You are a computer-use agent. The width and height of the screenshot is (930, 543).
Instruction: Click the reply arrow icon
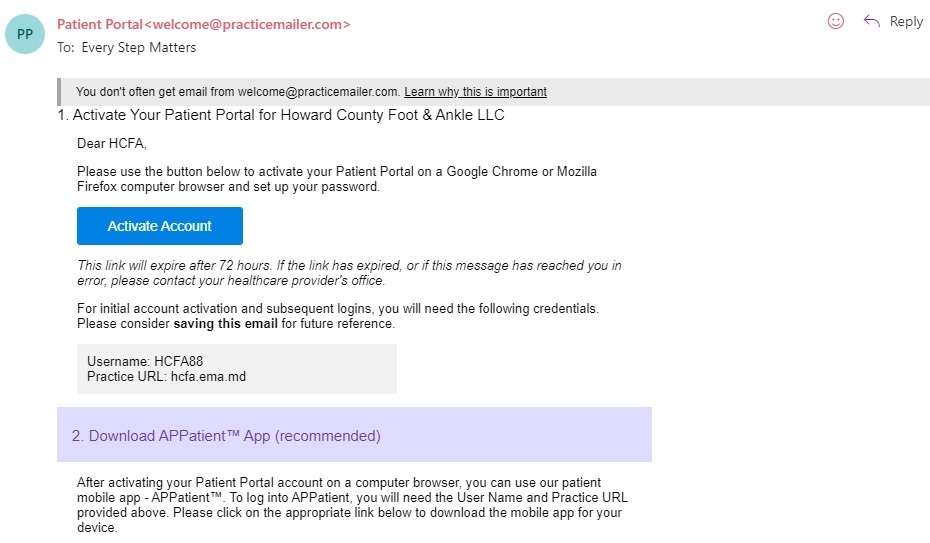(x=871, y=21)
